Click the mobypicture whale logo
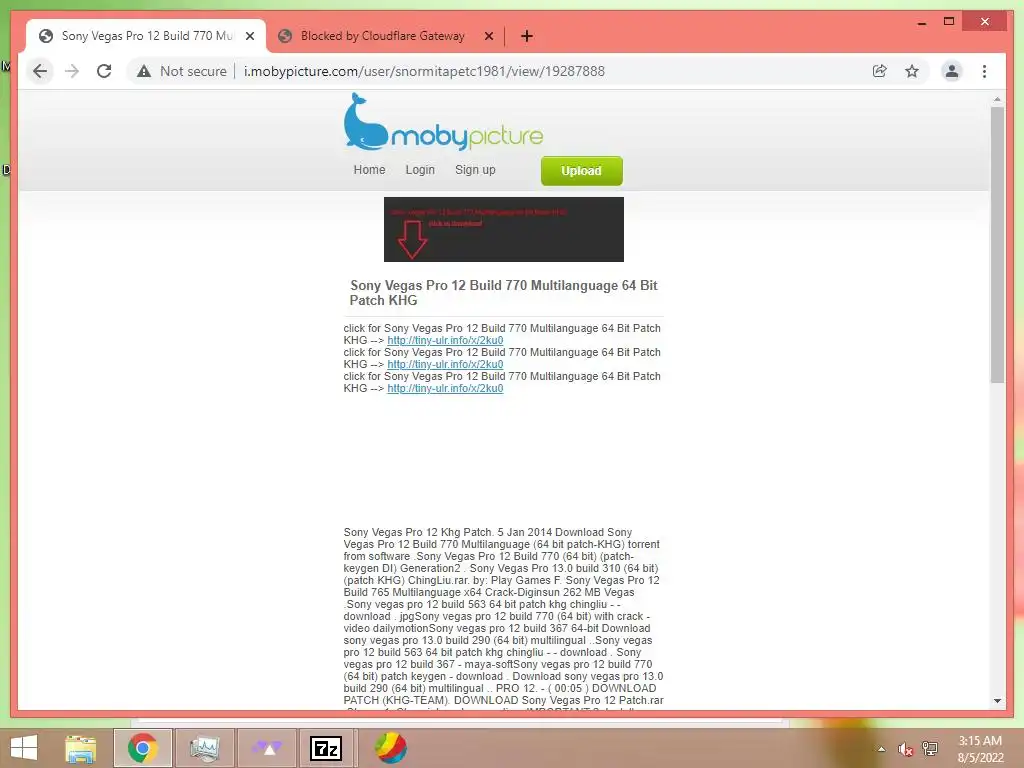The width and height of the screenshot is (1024, 768). pos(443,122)
